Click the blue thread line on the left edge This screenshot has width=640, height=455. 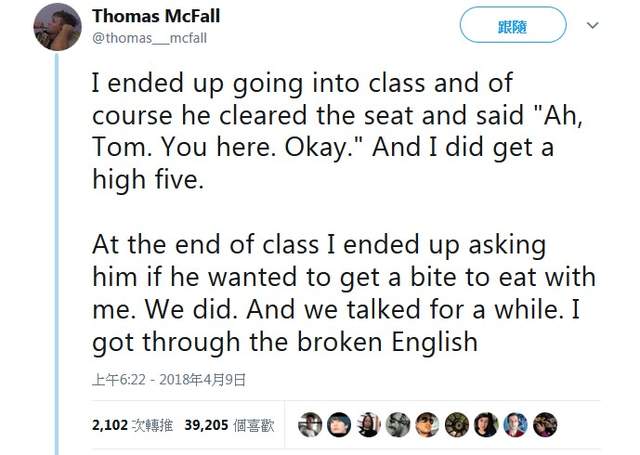[x=57, y=250]
